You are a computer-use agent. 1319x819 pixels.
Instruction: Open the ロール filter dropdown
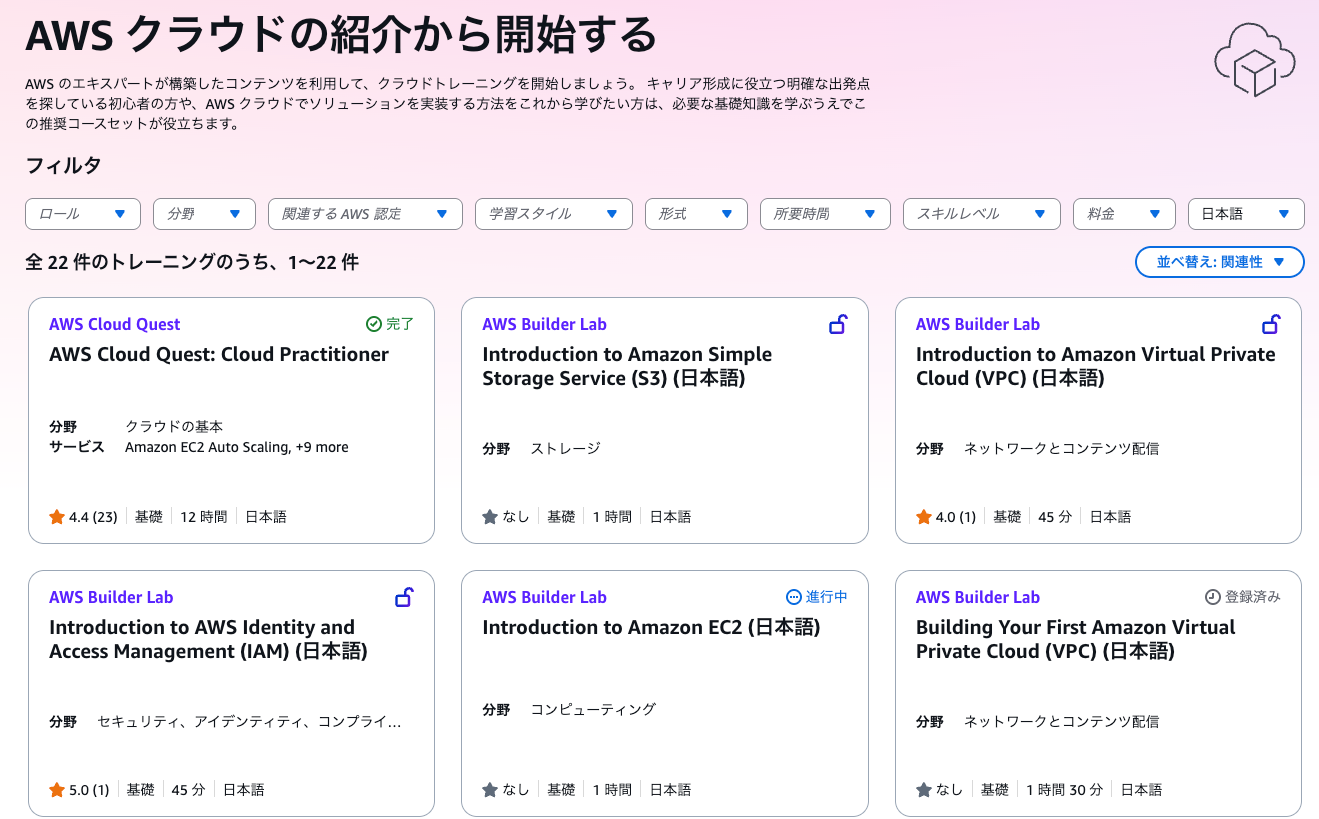(x=82, y=214)
